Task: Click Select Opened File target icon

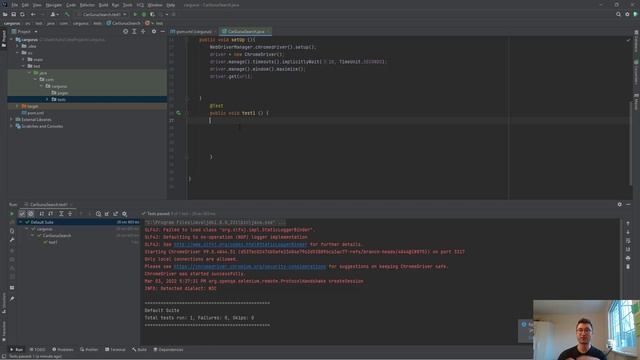Action: (125, 31)
